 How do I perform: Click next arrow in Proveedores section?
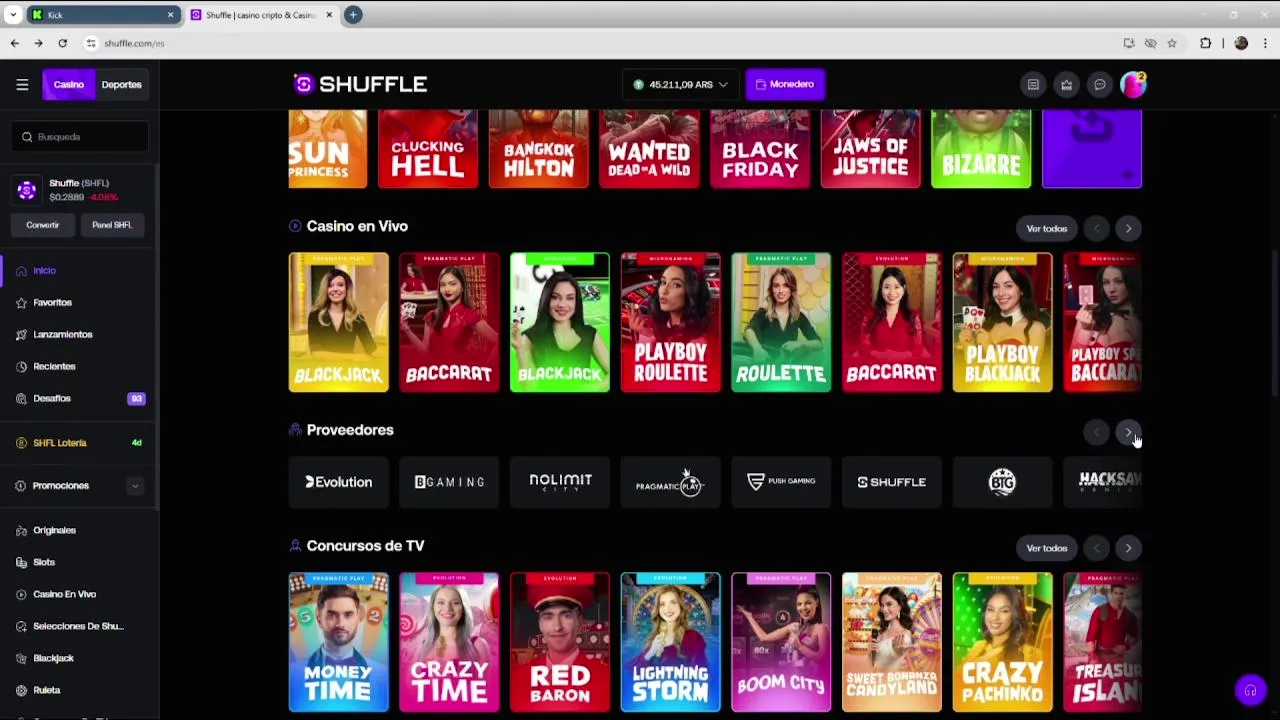pos(1128,432)
